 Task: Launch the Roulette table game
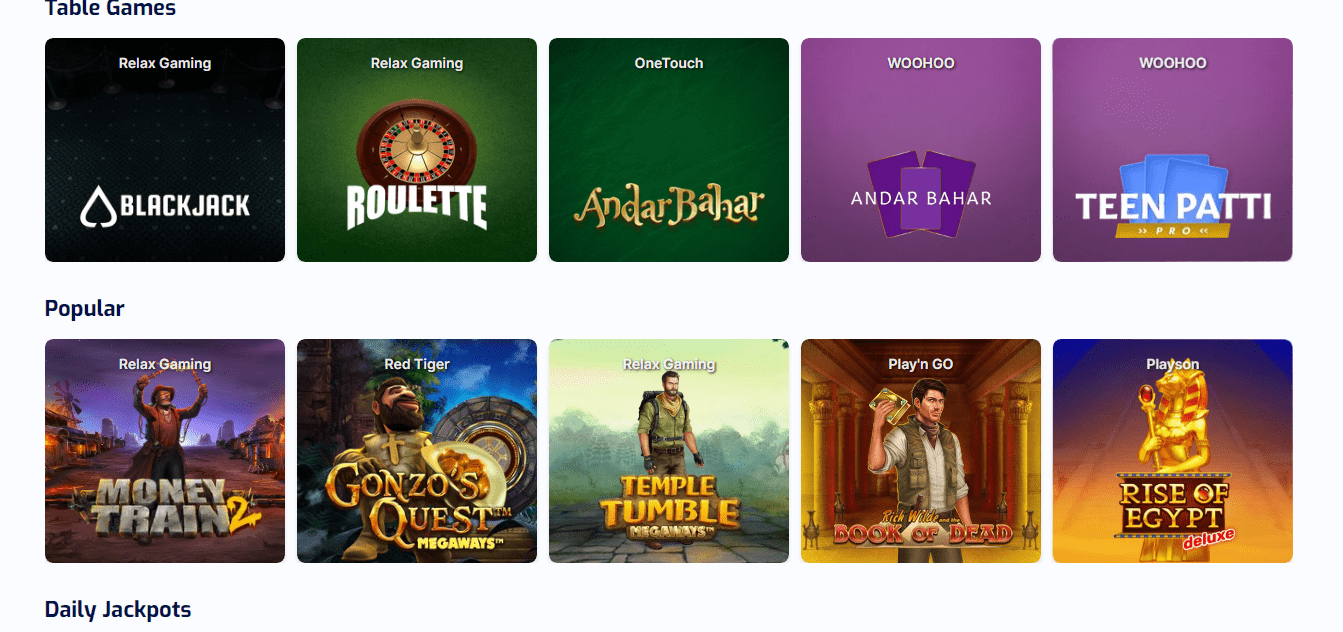tap(417, 150)
